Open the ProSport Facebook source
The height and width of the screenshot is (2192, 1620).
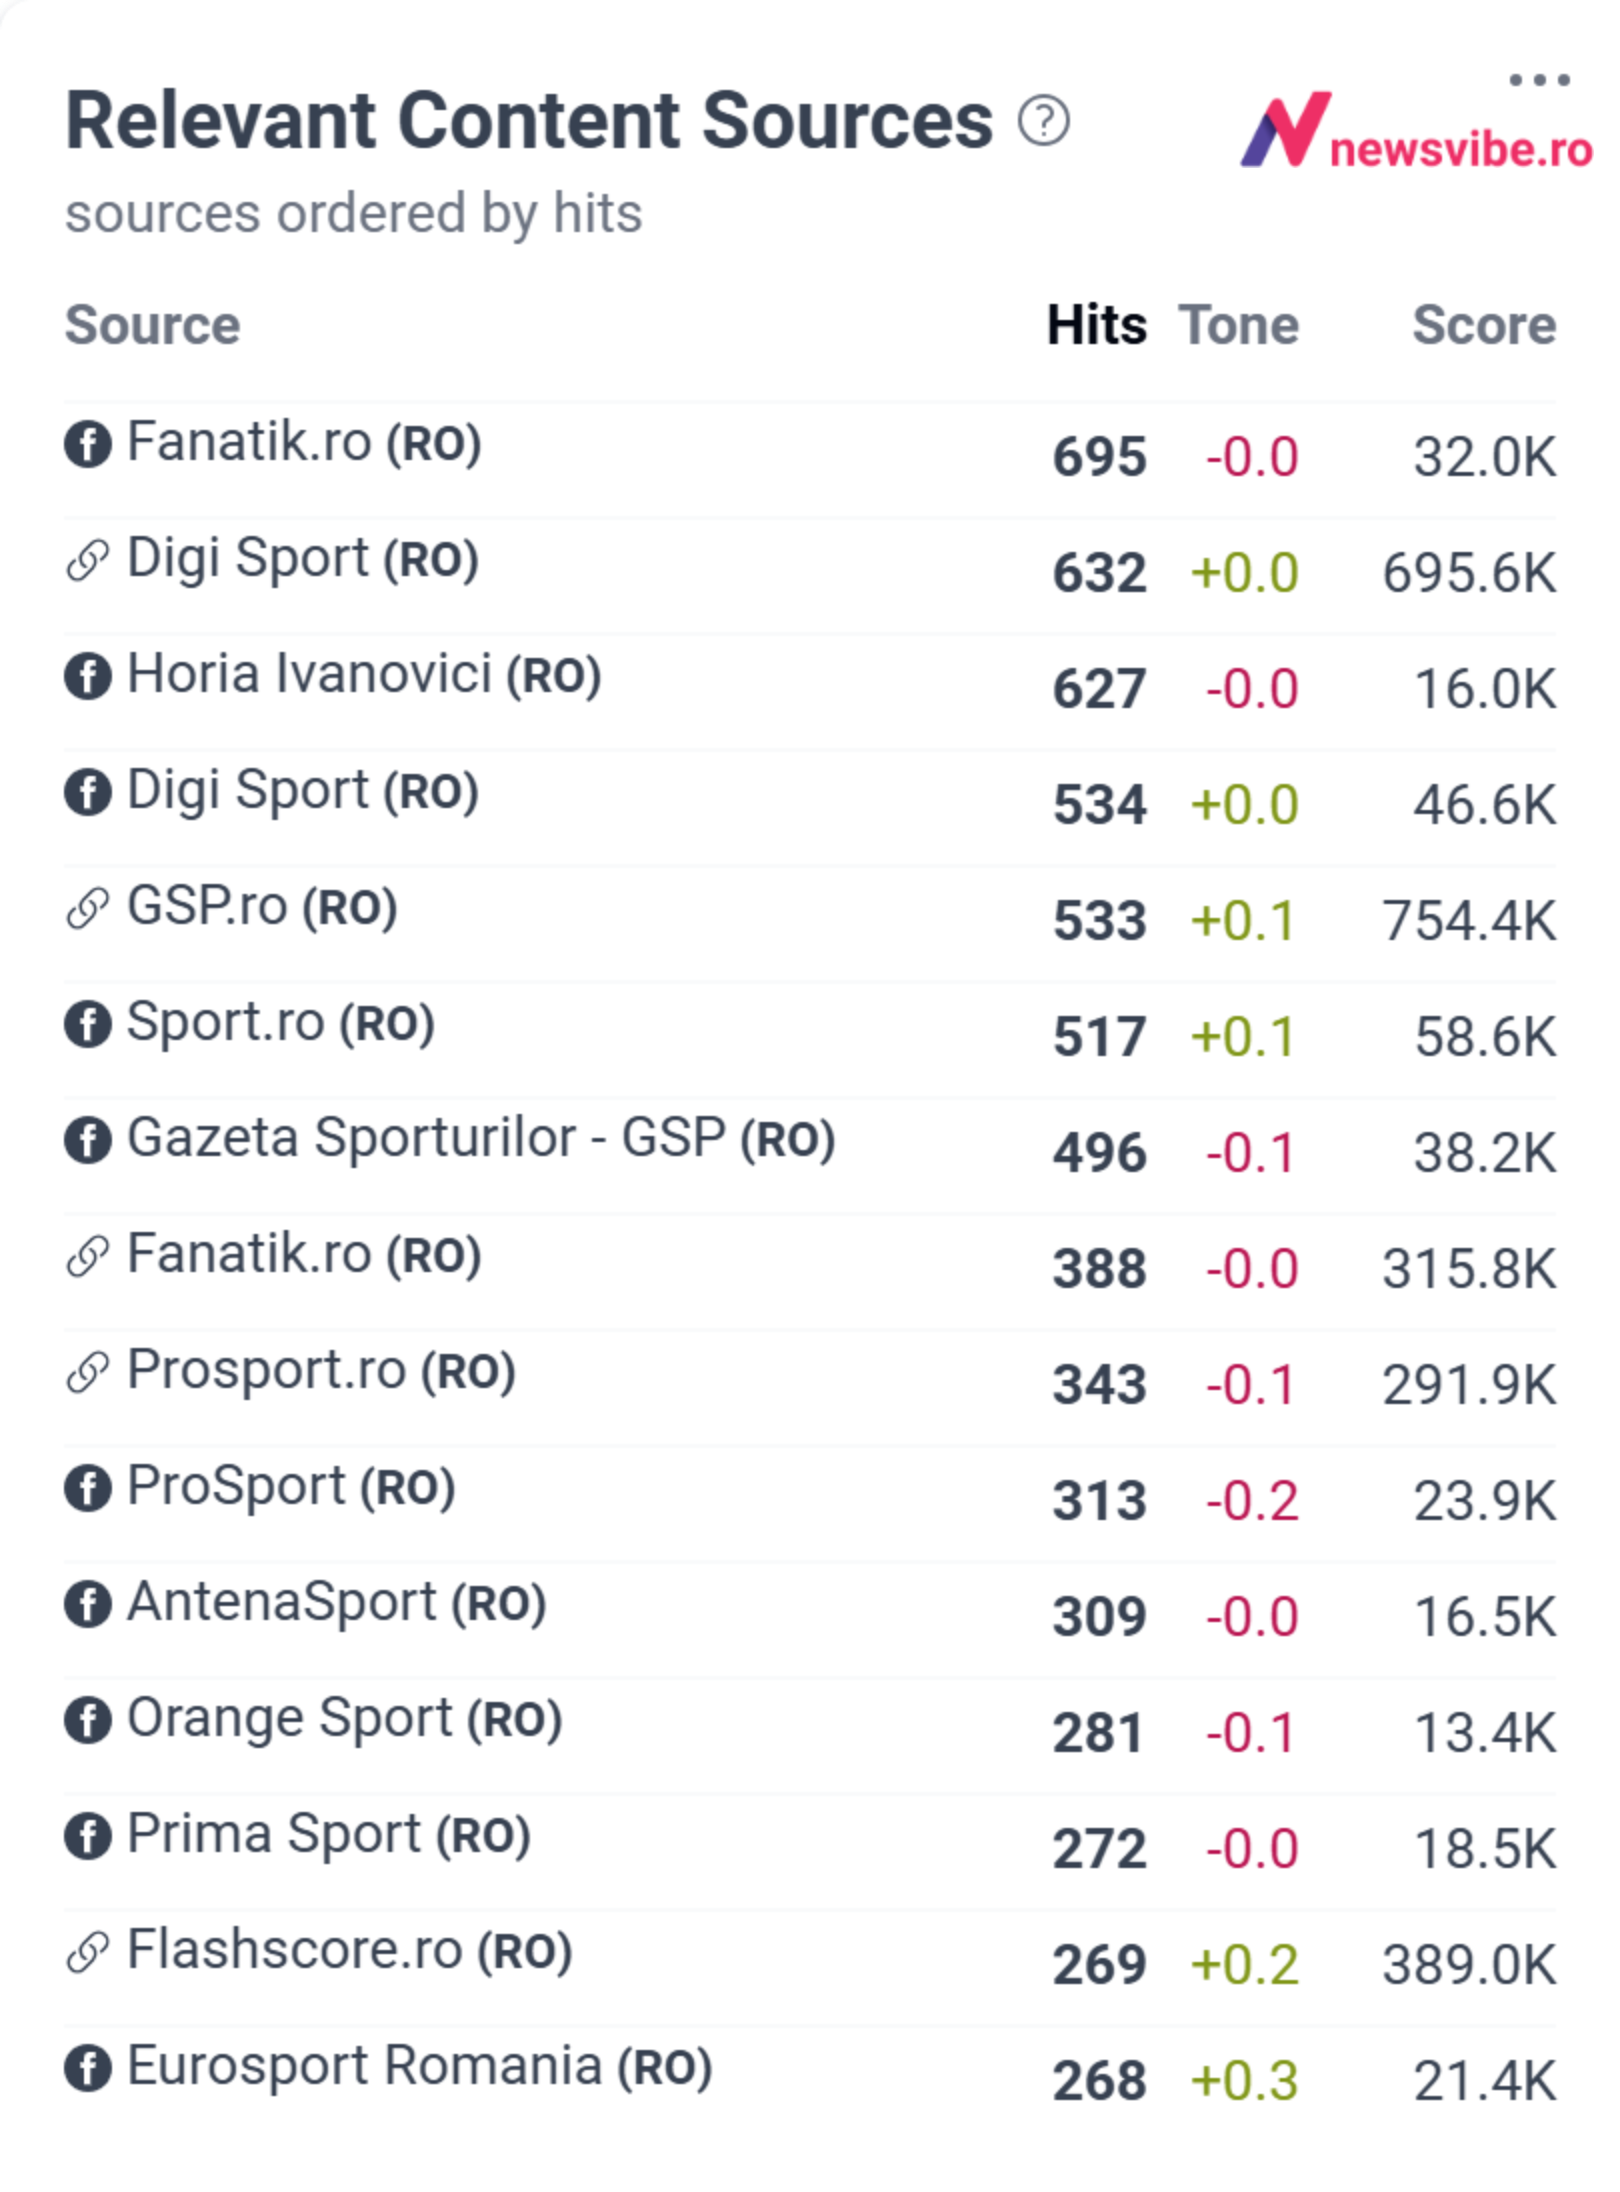291,1487
